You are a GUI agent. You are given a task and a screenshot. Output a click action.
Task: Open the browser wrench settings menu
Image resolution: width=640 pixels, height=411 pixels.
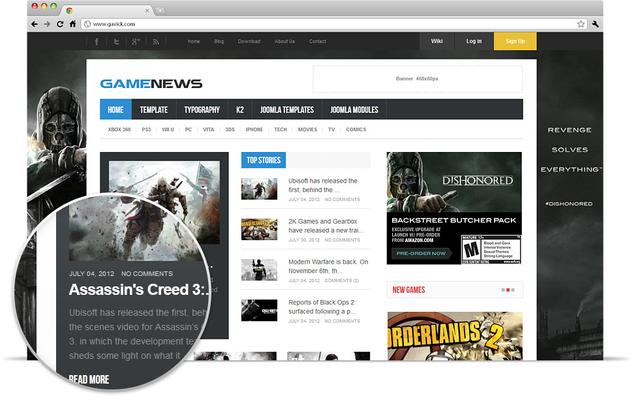click(x=595, y=24)
